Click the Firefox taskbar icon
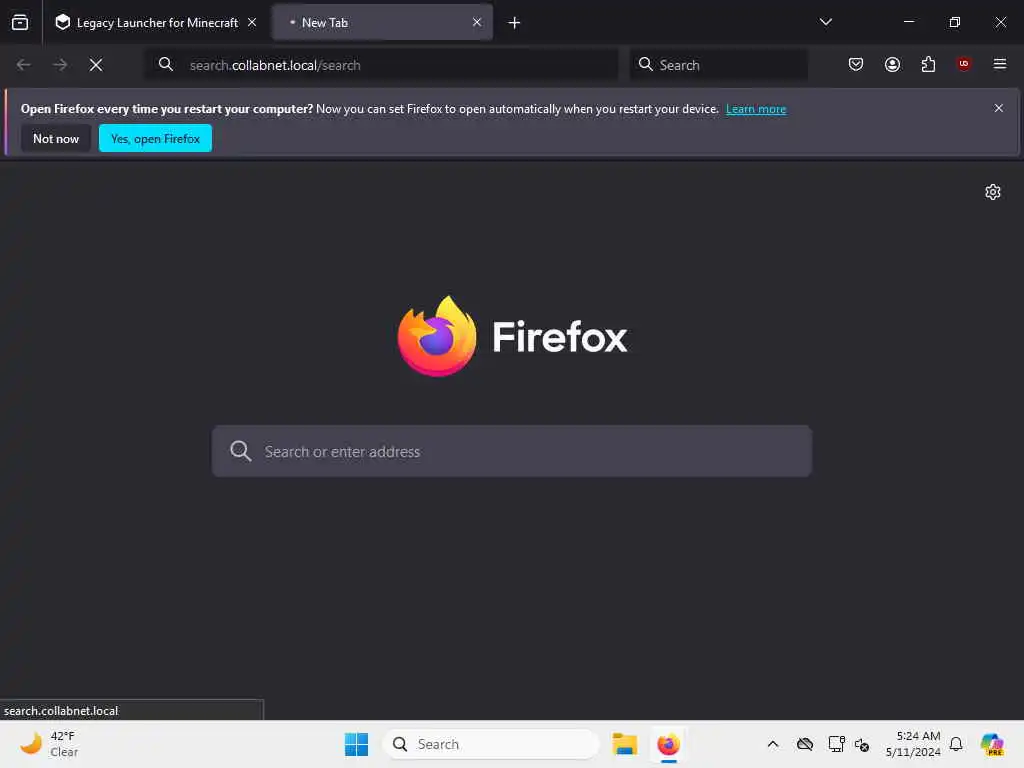The width and height of the screenshot is (1024, 768). point(668,744)
